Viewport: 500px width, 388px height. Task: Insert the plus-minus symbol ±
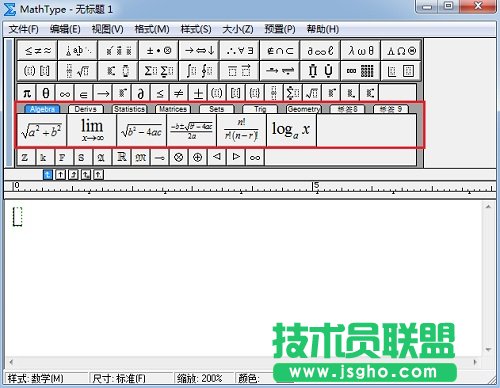[x=198, y=93]
